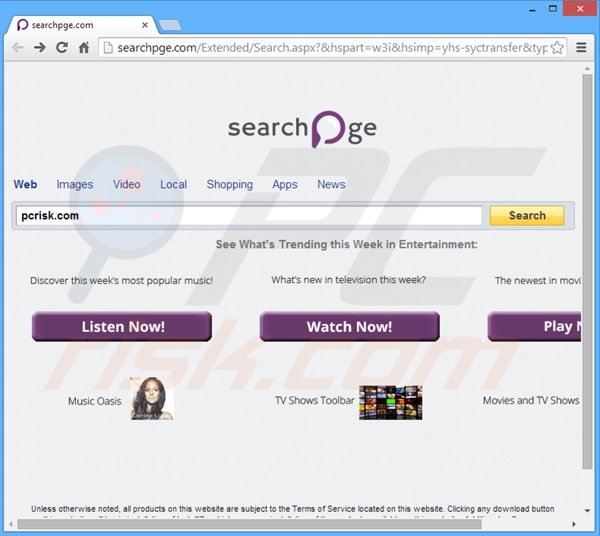Image resolution: width=600 pixels, height=536 pixels.
Task: Go to the home page icon
Action: tap(84, 48)
